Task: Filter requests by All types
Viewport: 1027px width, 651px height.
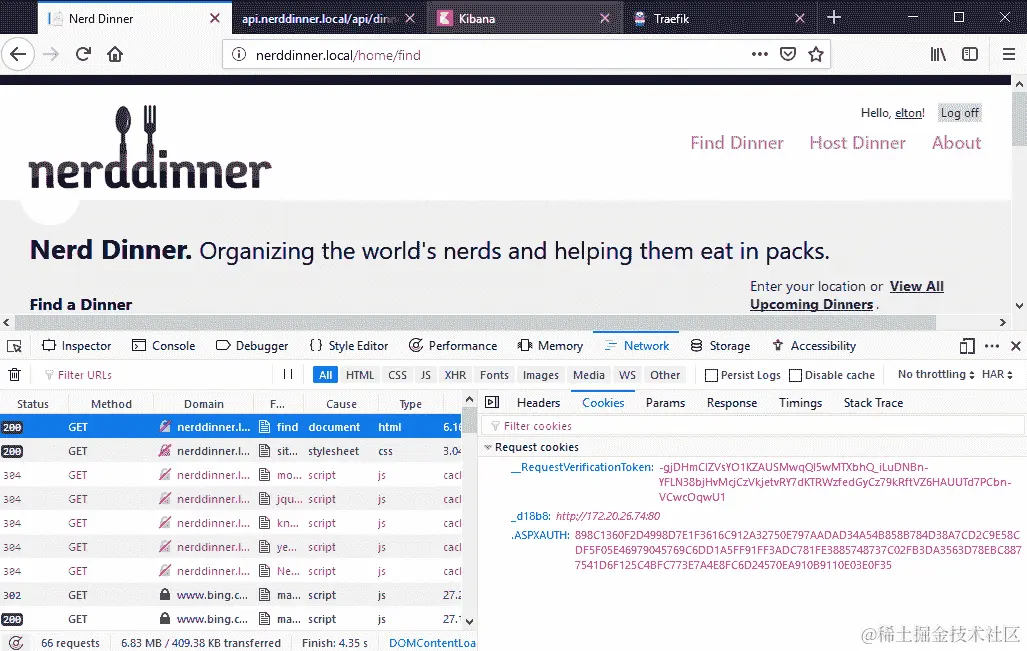Action: 326,375
